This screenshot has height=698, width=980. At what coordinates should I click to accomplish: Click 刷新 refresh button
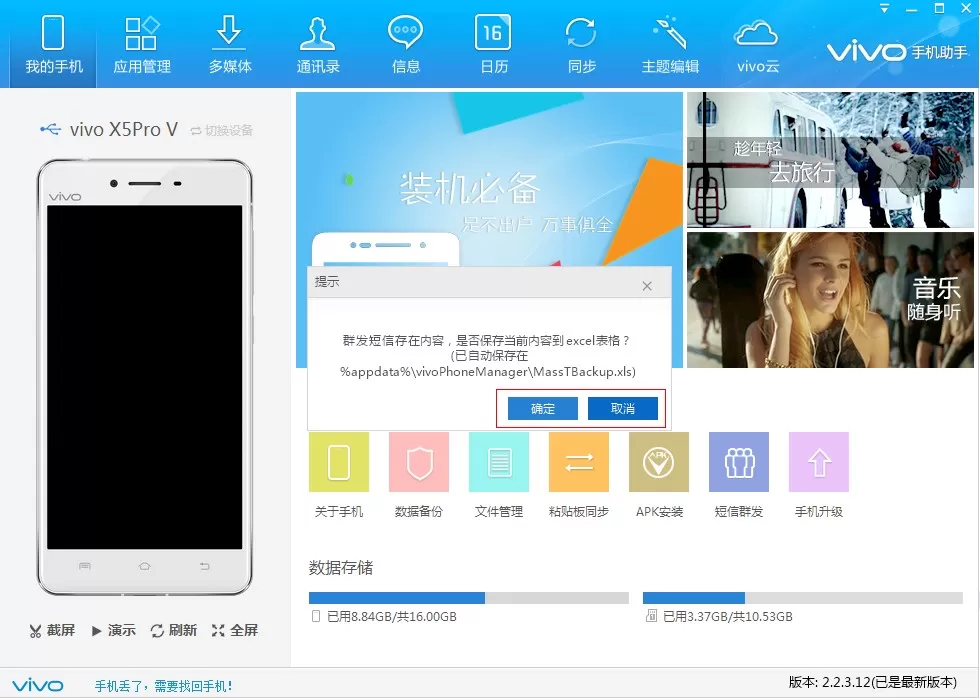[174, 630]
